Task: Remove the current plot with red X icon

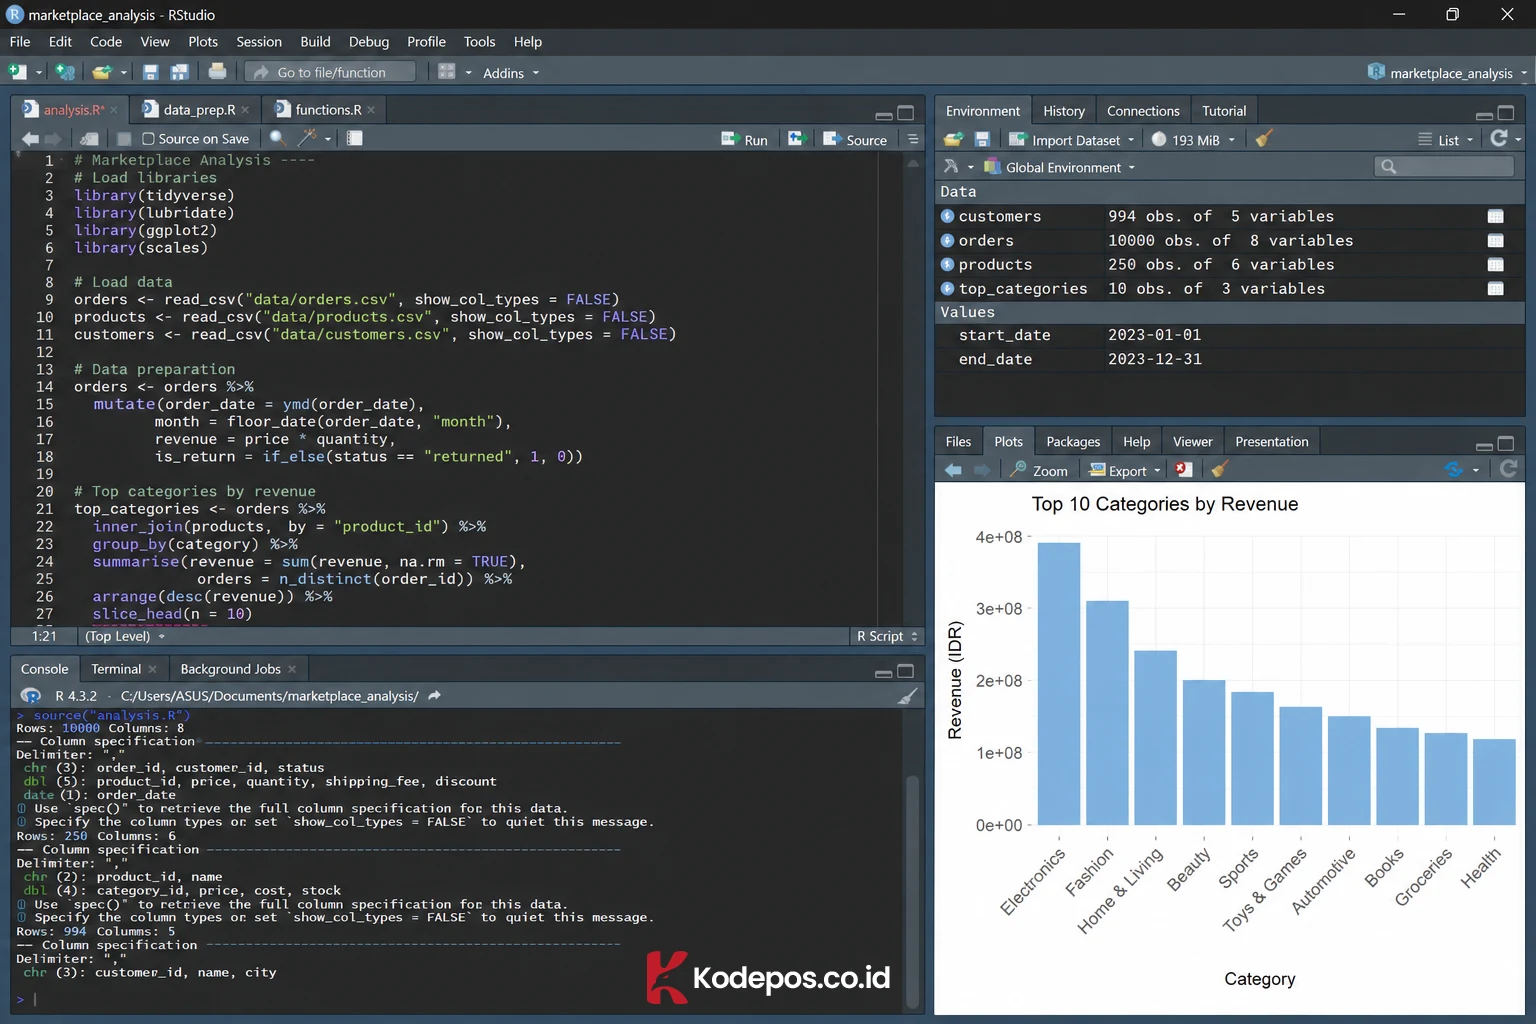Action: pyautogui.click(x=1184, y=469)
